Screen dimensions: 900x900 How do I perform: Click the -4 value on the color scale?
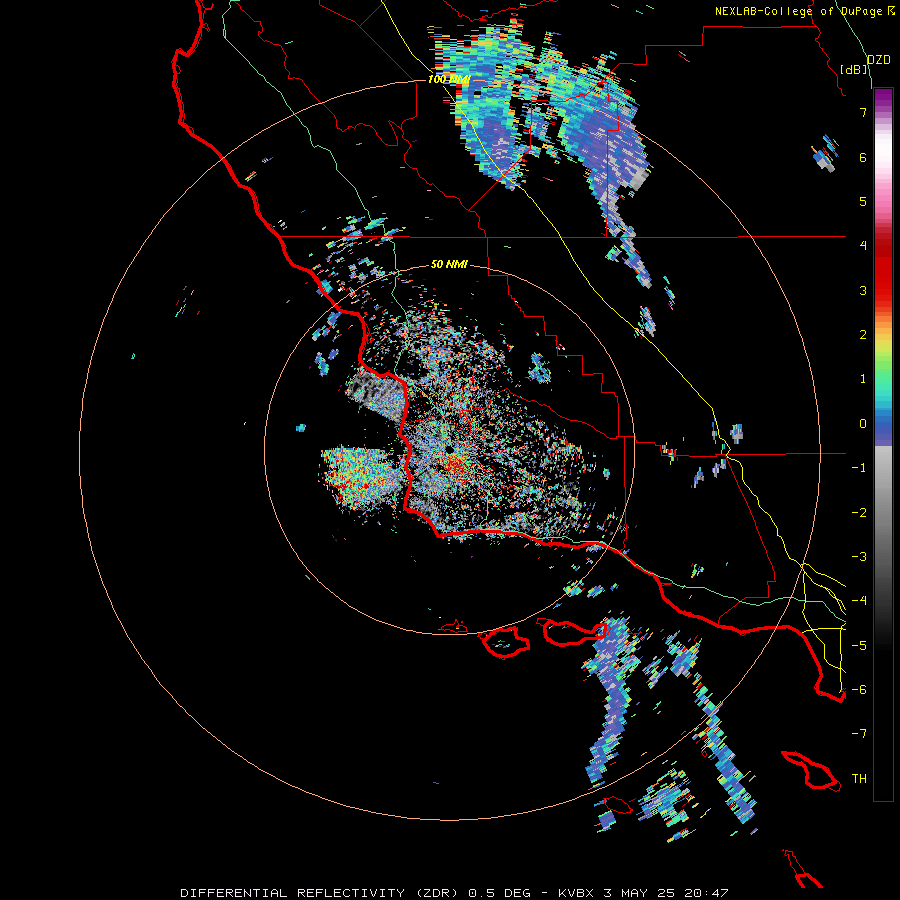[859, 601]
